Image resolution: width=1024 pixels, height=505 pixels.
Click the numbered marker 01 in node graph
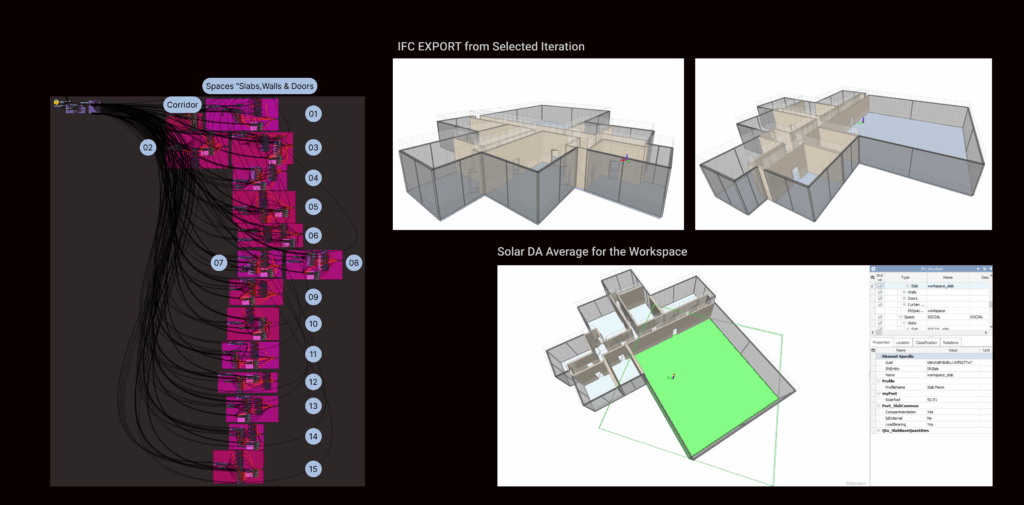(x=313, y=114)
